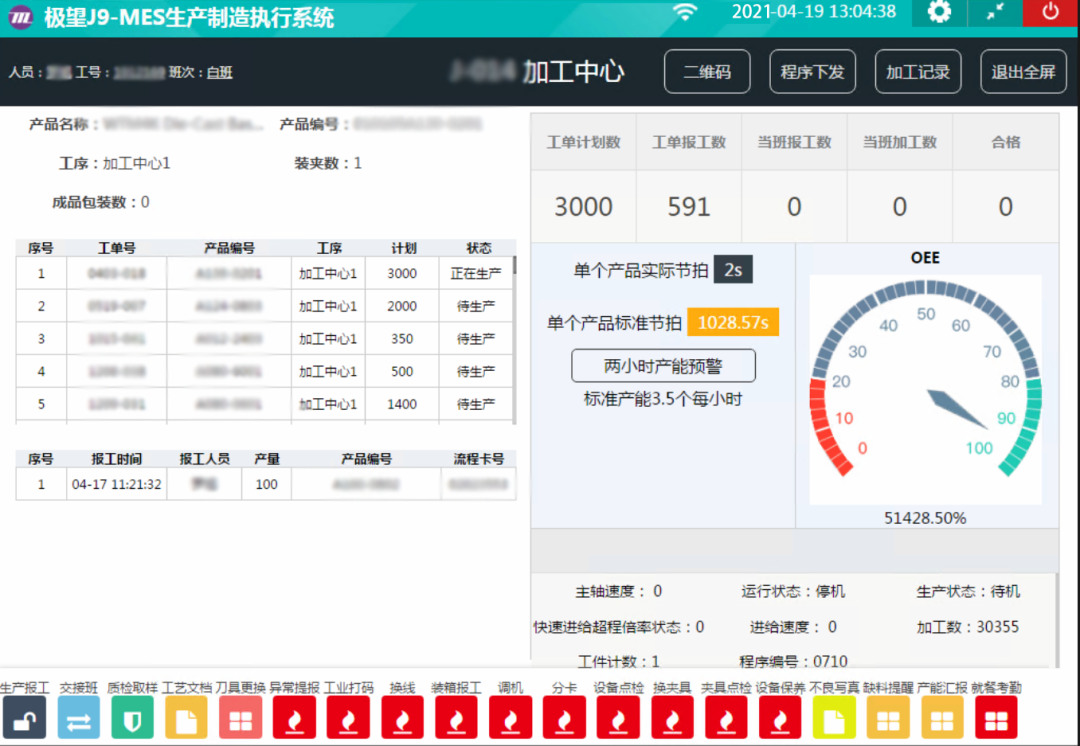Screen dimensions: 1080x746
Task: Open 加工记录 processing records
Action: 917,72
